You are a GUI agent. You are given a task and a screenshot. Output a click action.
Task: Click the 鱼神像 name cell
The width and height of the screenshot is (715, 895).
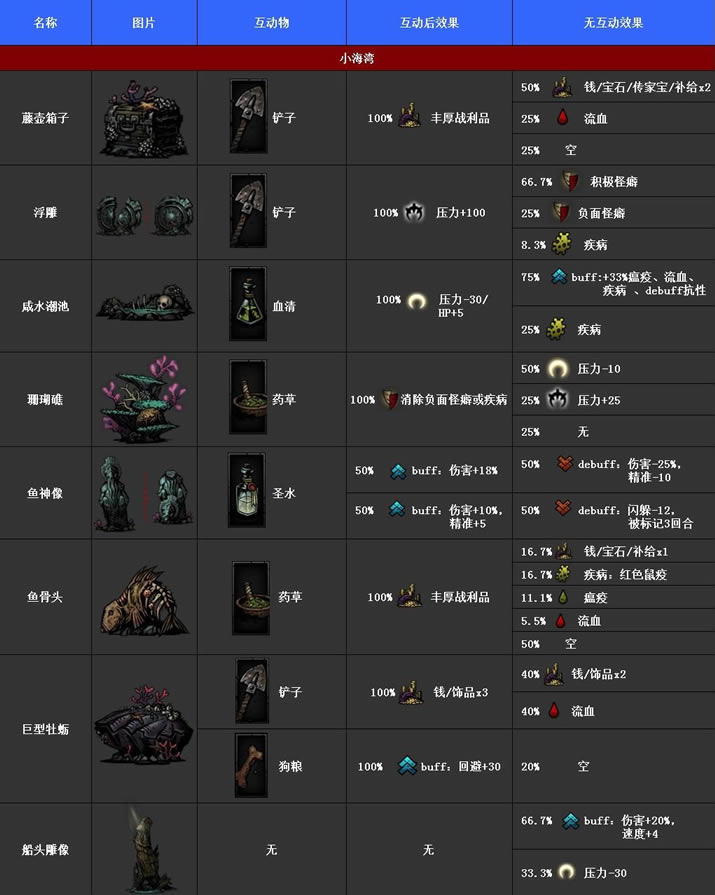46,493
